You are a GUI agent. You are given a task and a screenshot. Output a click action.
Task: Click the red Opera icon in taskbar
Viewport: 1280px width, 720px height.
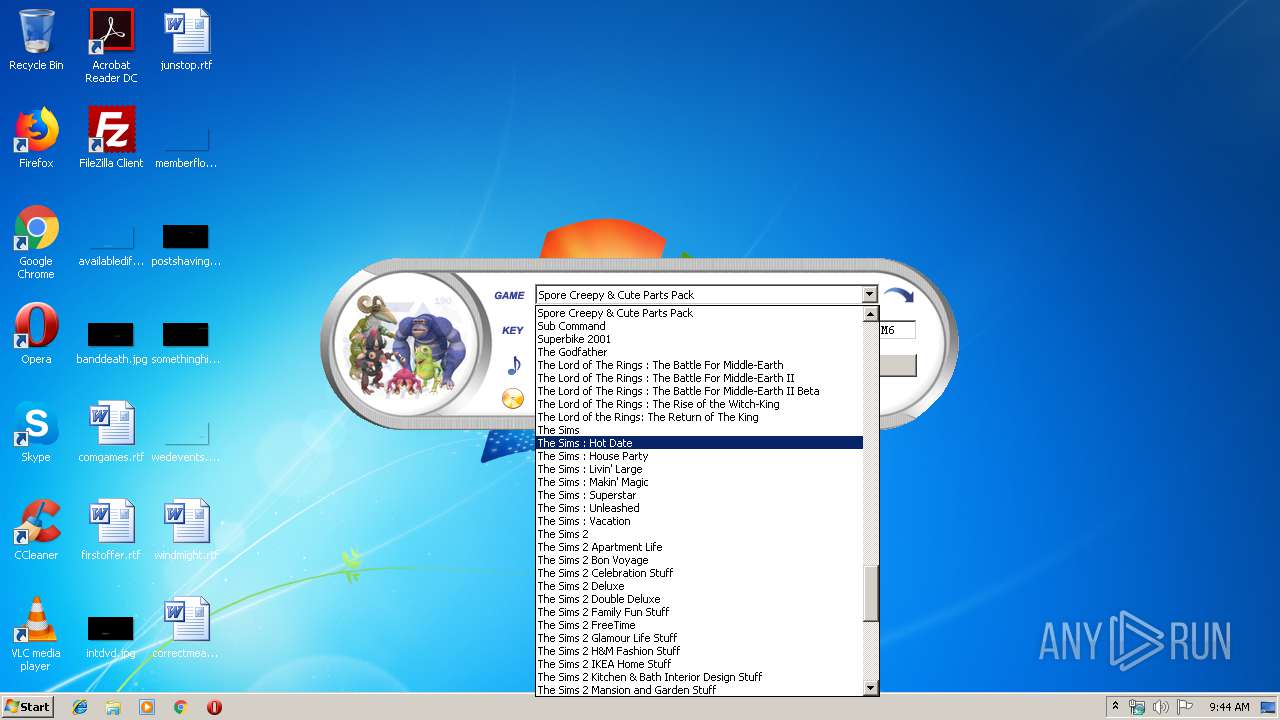(214, 707)
